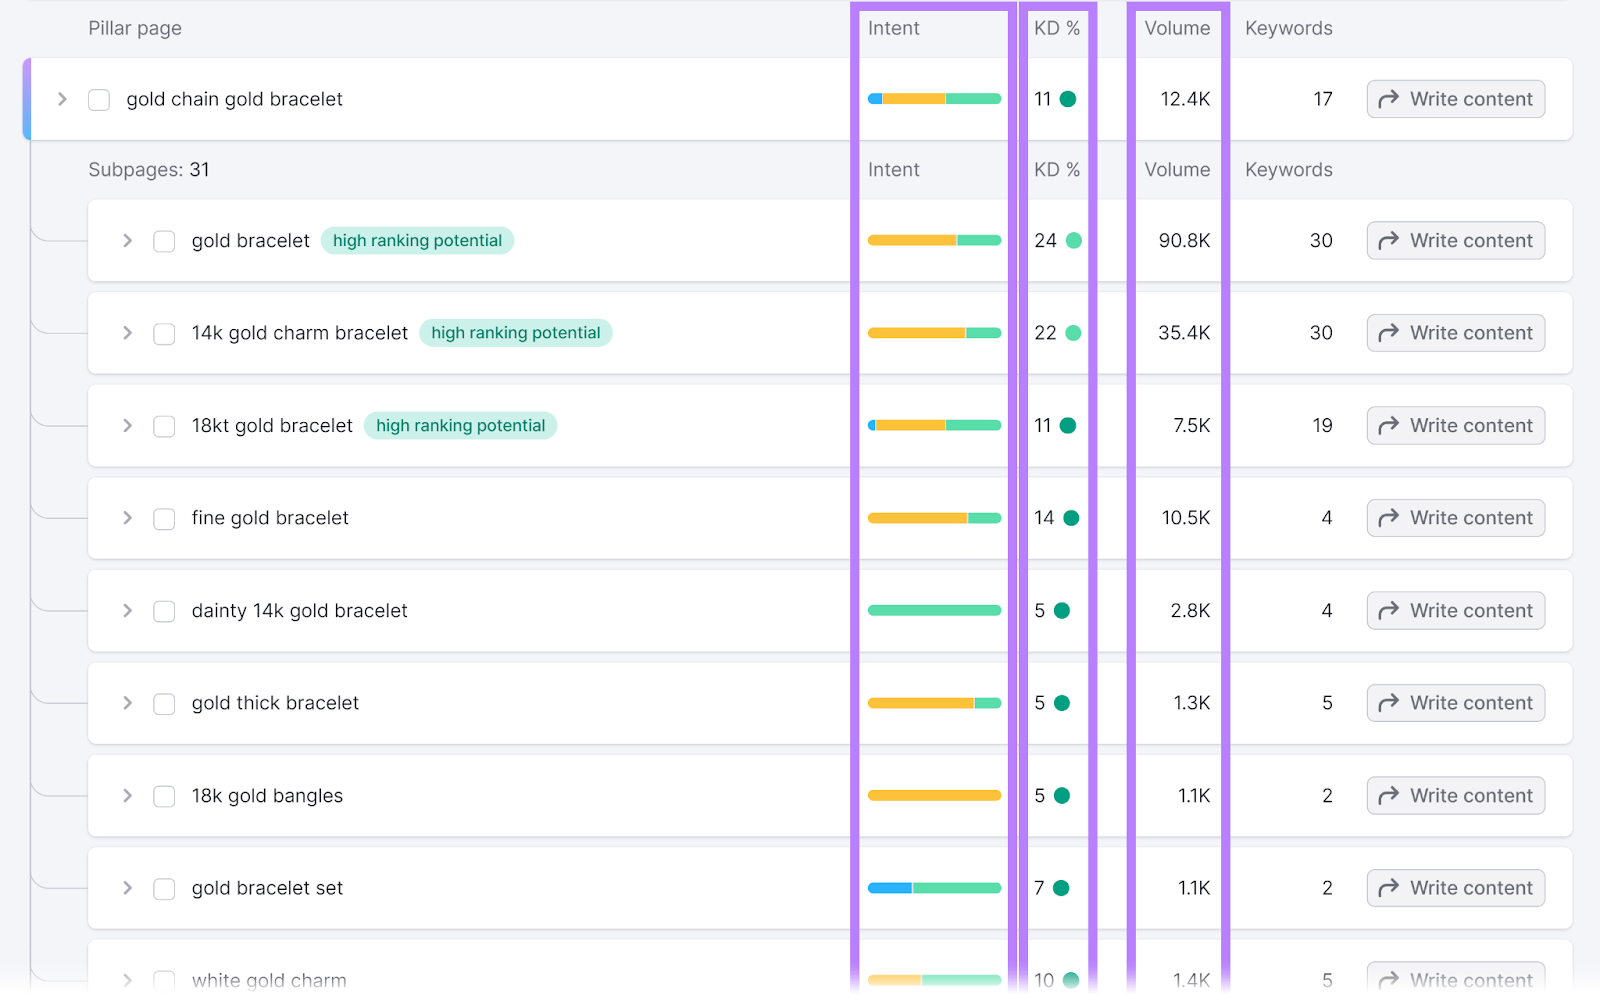Click the green KD dot beside 24

point(1072,241)
